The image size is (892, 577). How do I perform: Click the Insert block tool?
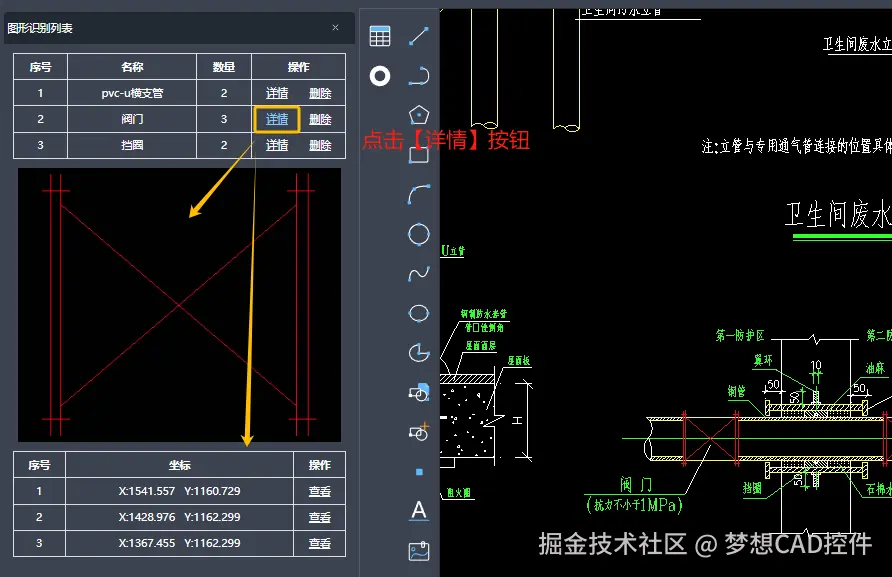[419, 393]
